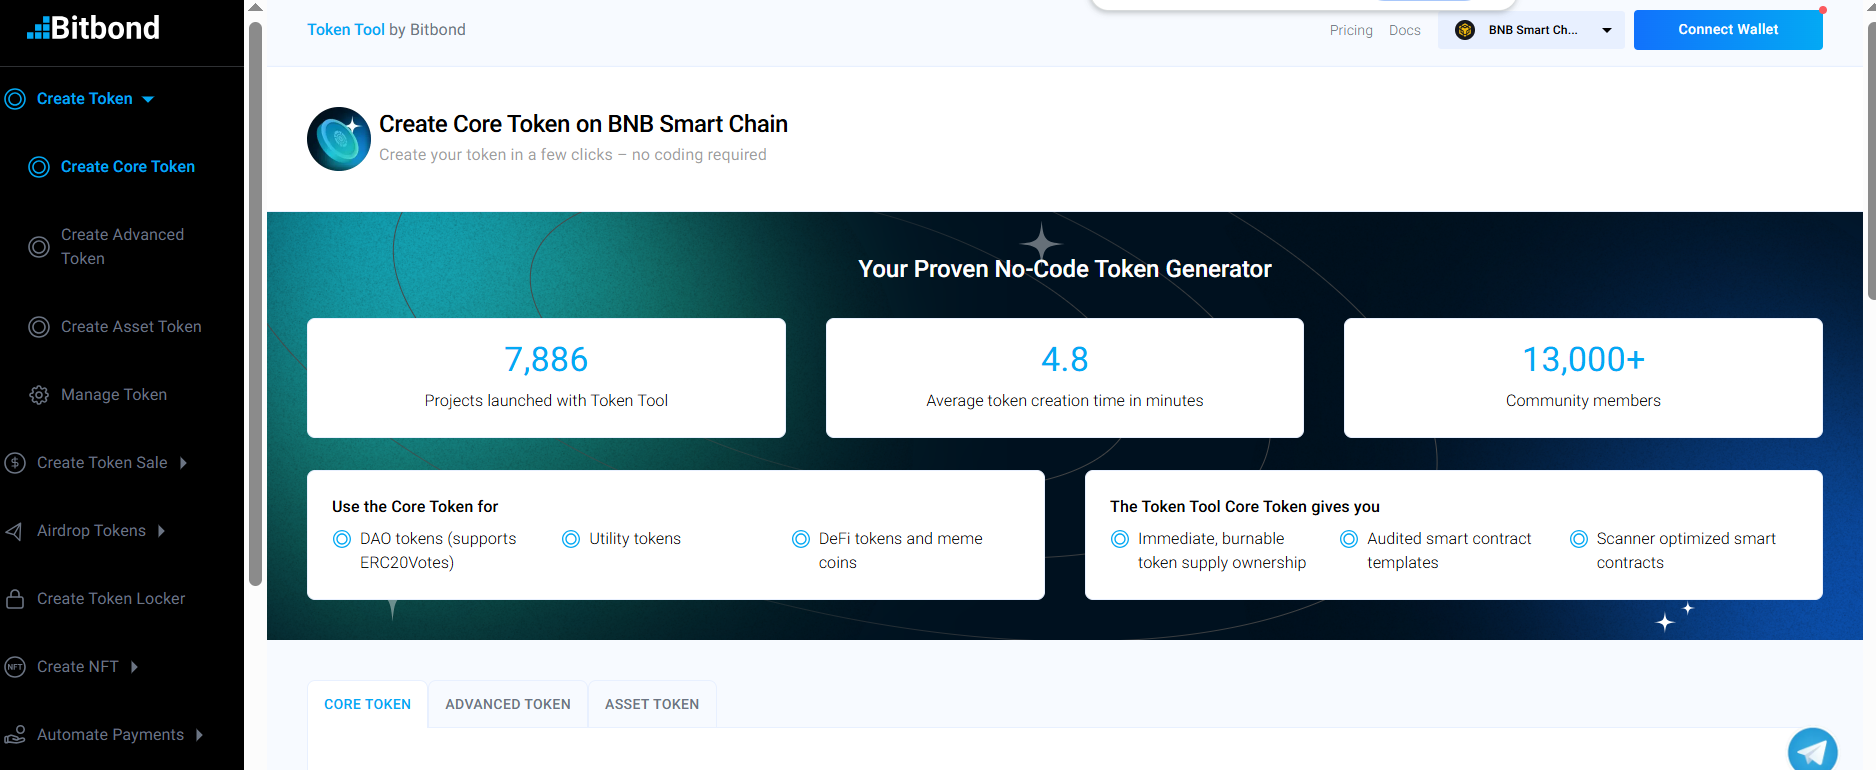This screenshot has width=1876, height=770.
Task: Click the Manage Token gear icon
Action: pyautogui.click(x=39, y=395)
